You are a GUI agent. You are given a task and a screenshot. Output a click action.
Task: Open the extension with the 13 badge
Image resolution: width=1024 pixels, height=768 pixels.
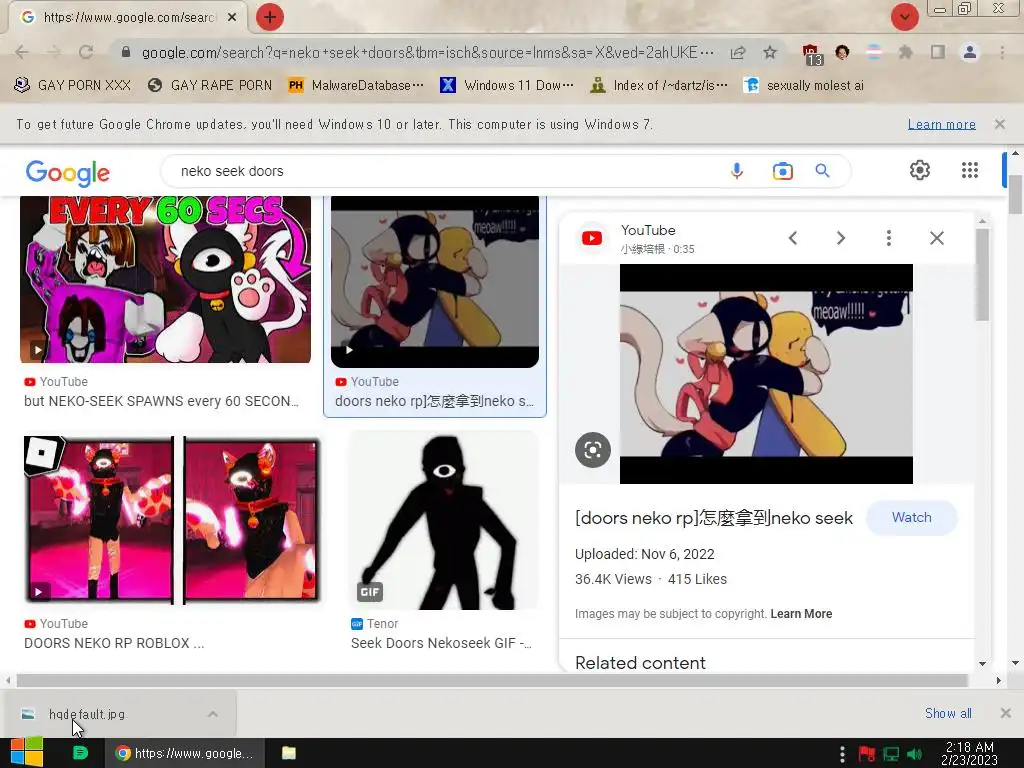(811, 54)
